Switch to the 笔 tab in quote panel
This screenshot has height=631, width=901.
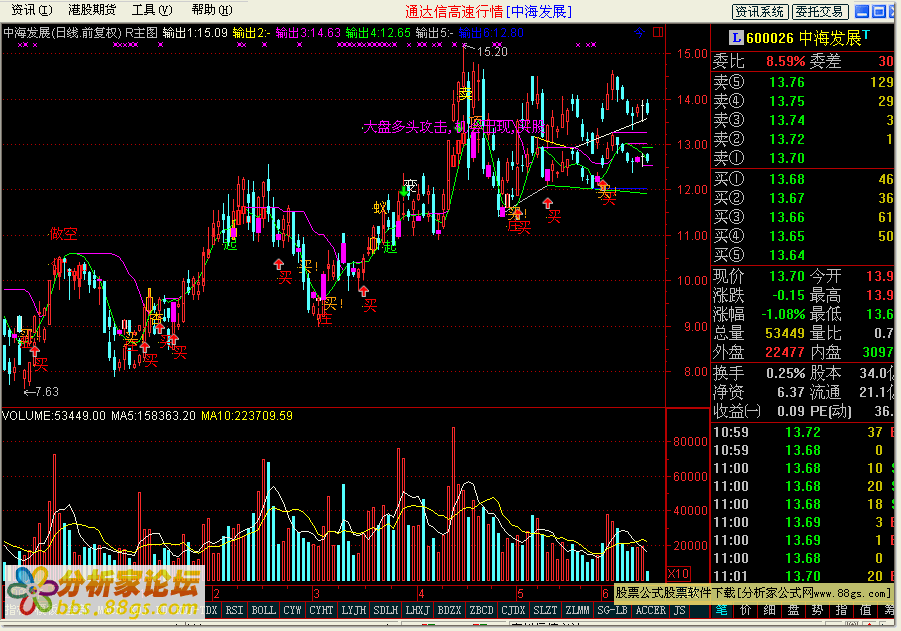point(722,610)
